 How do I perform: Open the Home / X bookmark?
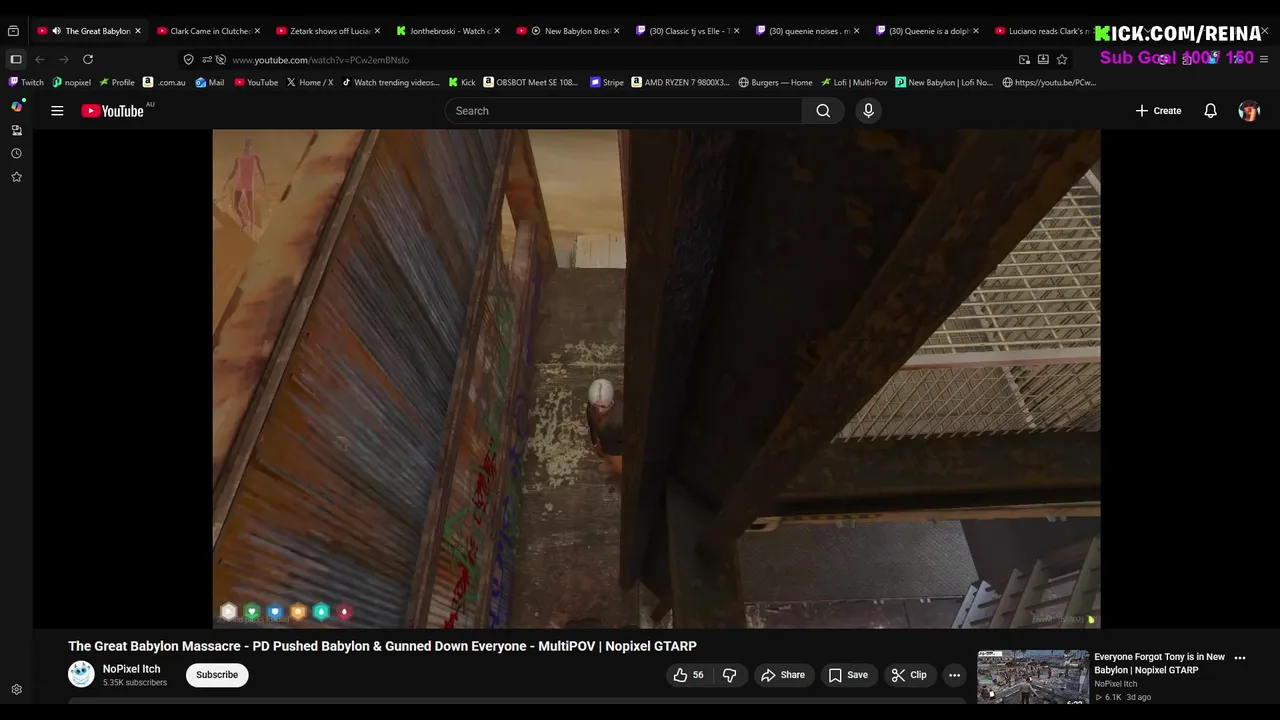[x=310, y=83]
